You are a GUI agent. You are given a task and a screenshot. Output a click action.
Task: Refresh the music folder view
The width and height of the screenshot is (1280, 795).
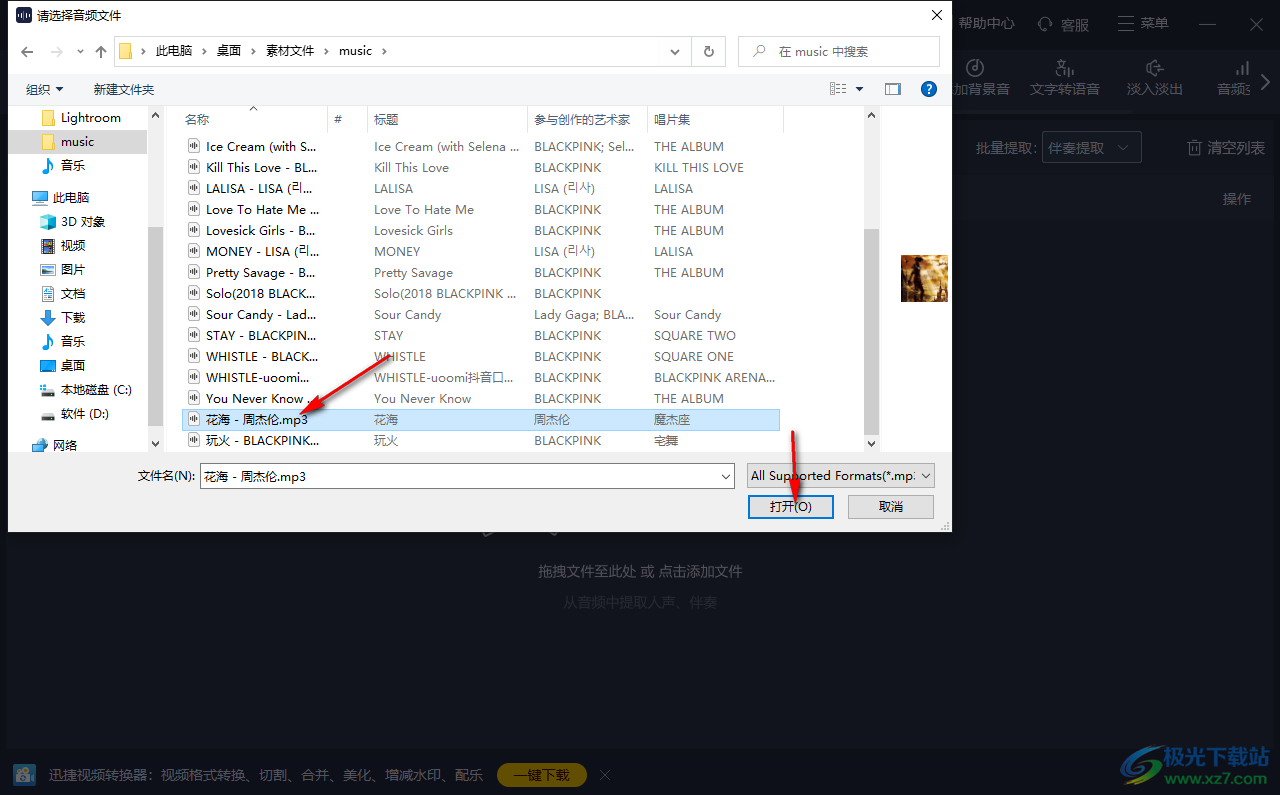click(x=709, y=51)
